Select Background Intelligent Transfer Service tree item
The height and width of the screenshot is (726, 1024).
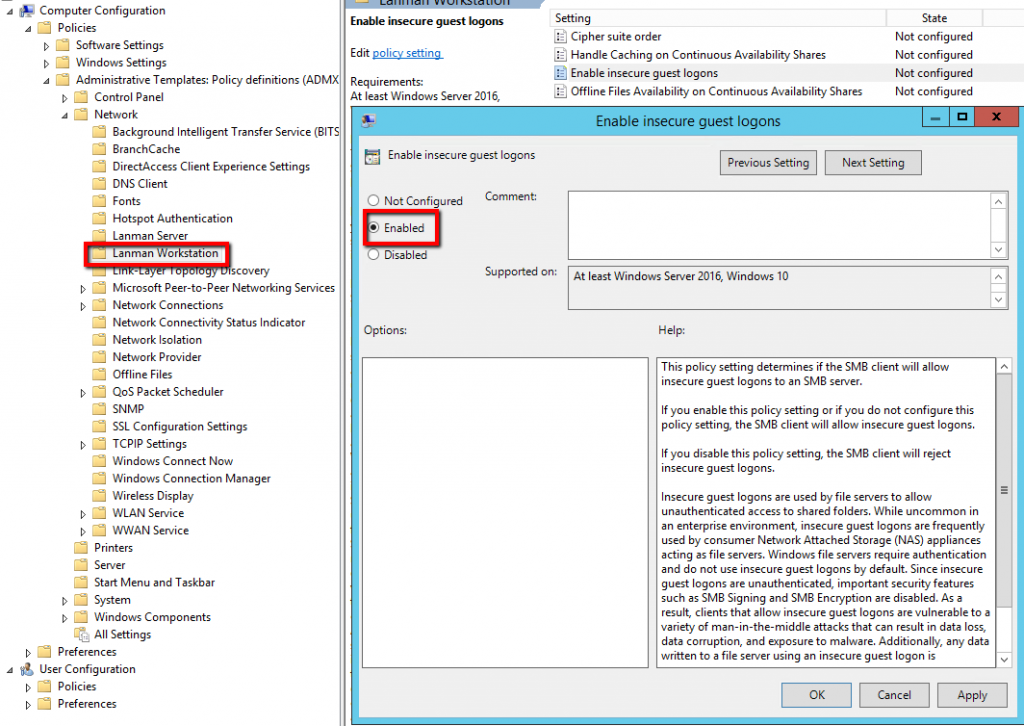coord(225,131)
